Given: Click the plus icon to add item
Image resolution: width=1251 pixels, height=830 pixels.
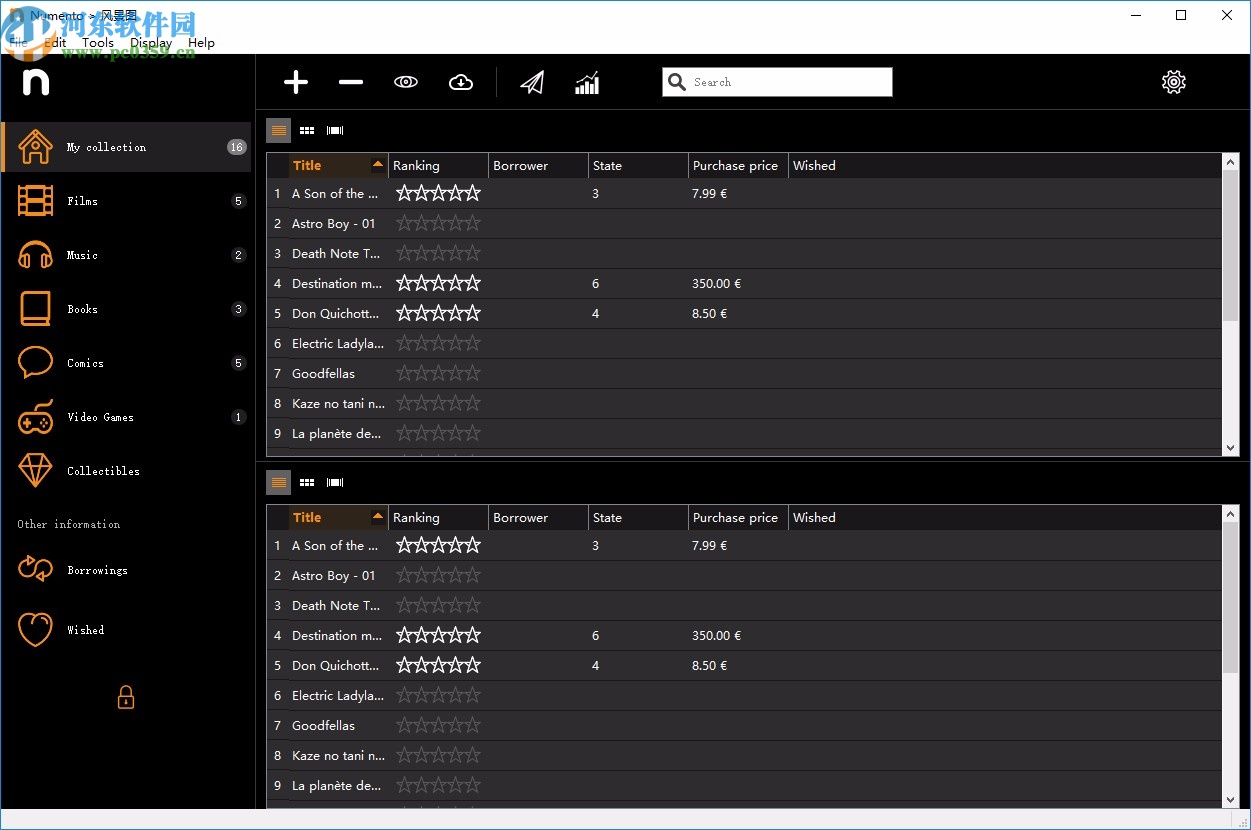Looking at the screenshot, I should (x=296, y=82).
